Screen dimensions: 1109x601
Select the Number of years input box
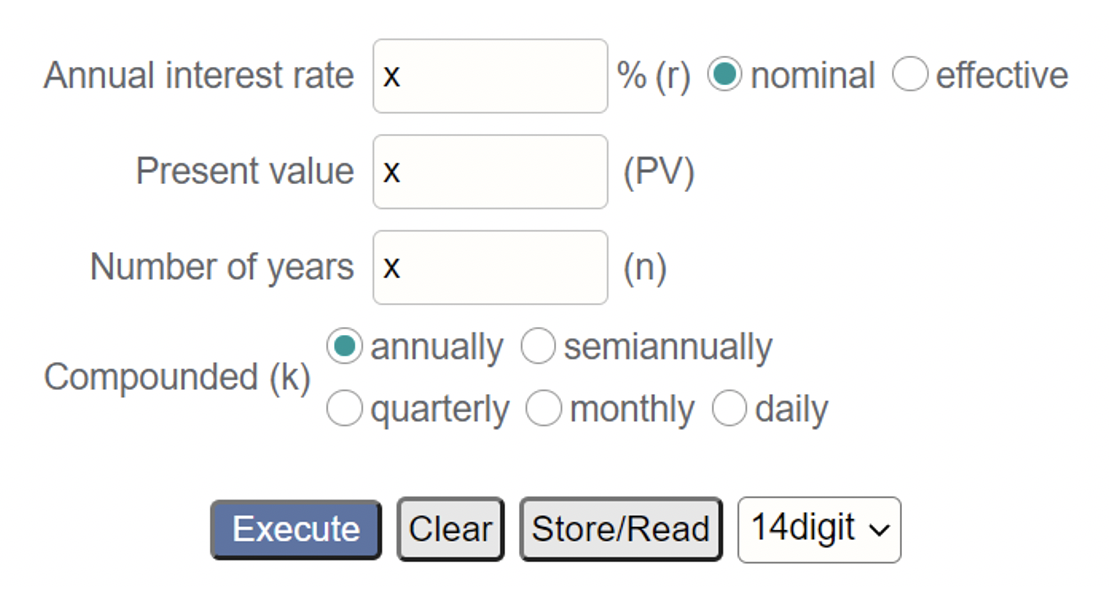pos(490,267)
